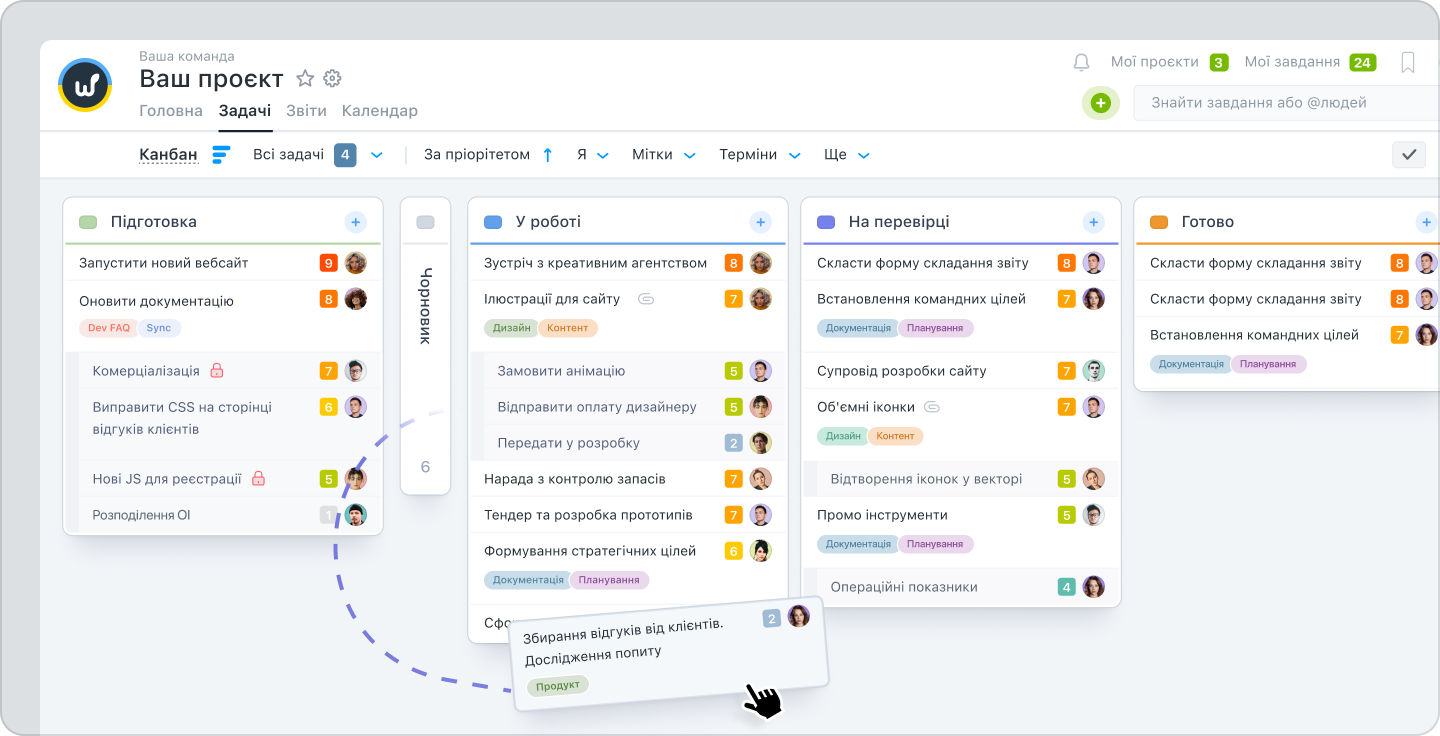Click the bookmark icon in header
1440x736 pixels.
(1408, 63)
